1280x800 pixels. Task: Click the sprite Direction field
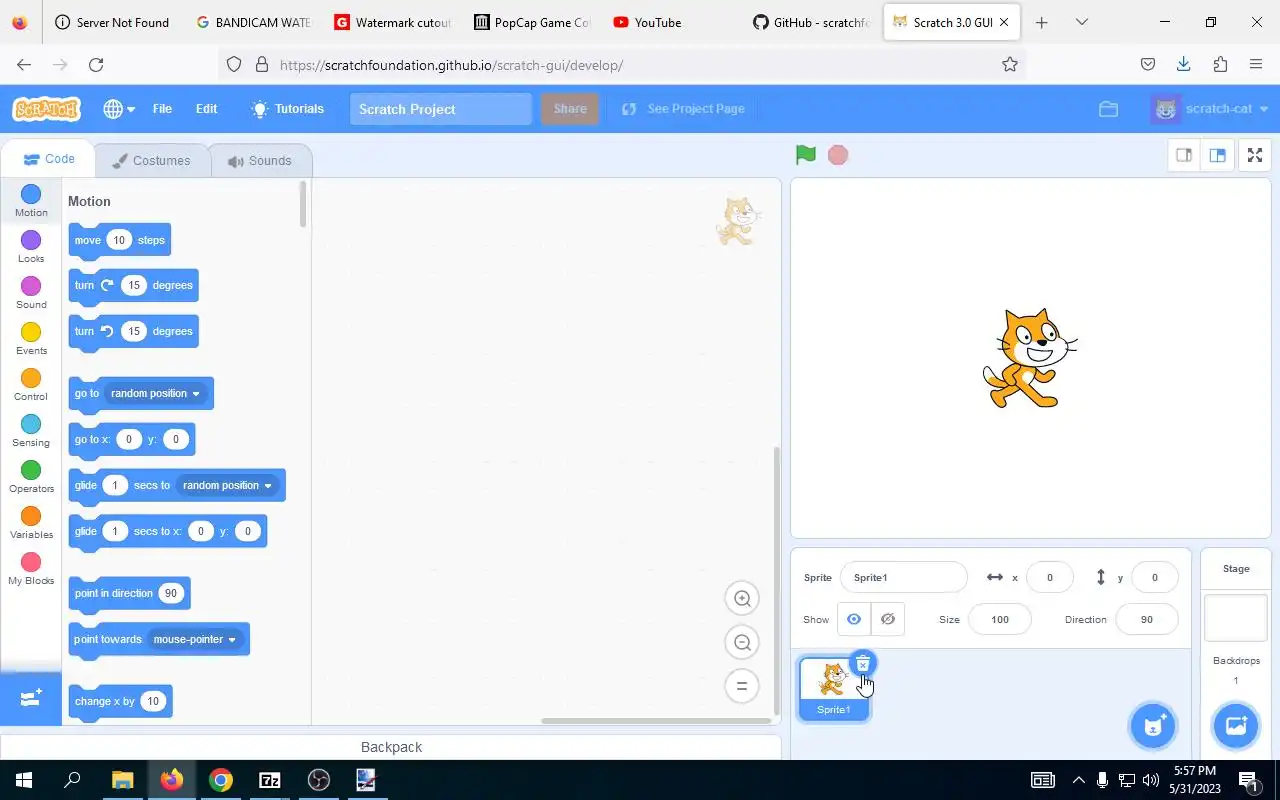[1146, 619]
